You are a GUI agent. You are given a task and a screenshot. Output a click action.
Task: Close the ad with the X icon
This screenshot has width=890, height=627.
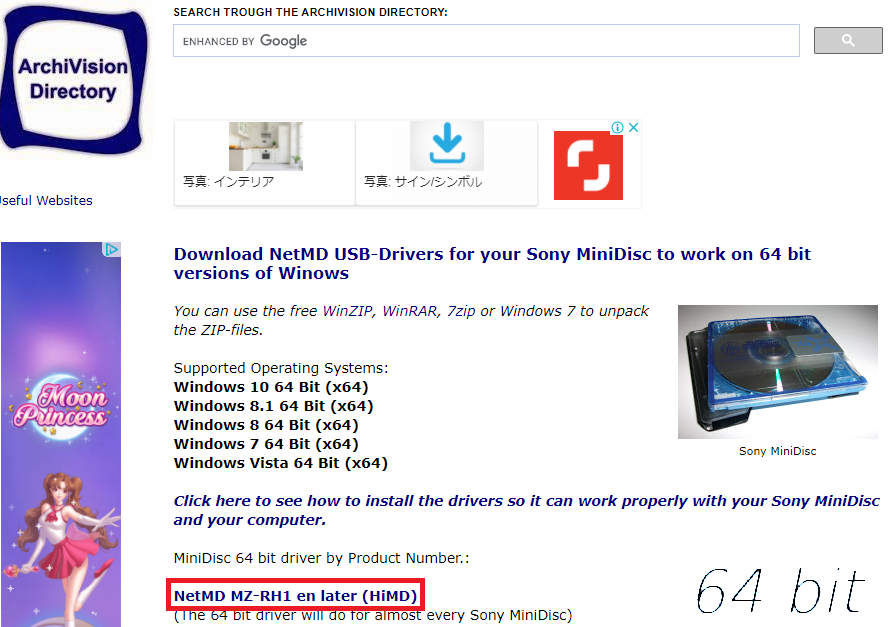coord(633,127)
